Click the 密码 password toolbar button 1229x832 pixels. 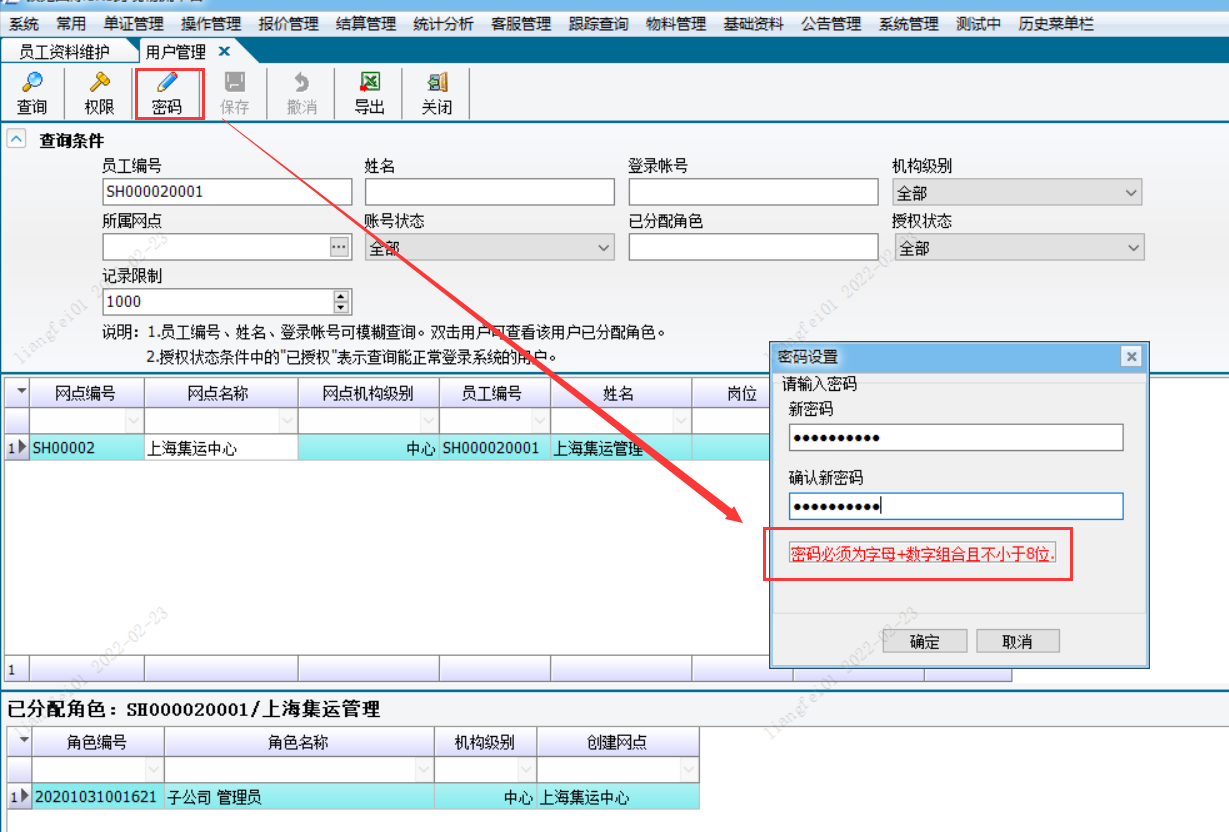coord(168,94)
